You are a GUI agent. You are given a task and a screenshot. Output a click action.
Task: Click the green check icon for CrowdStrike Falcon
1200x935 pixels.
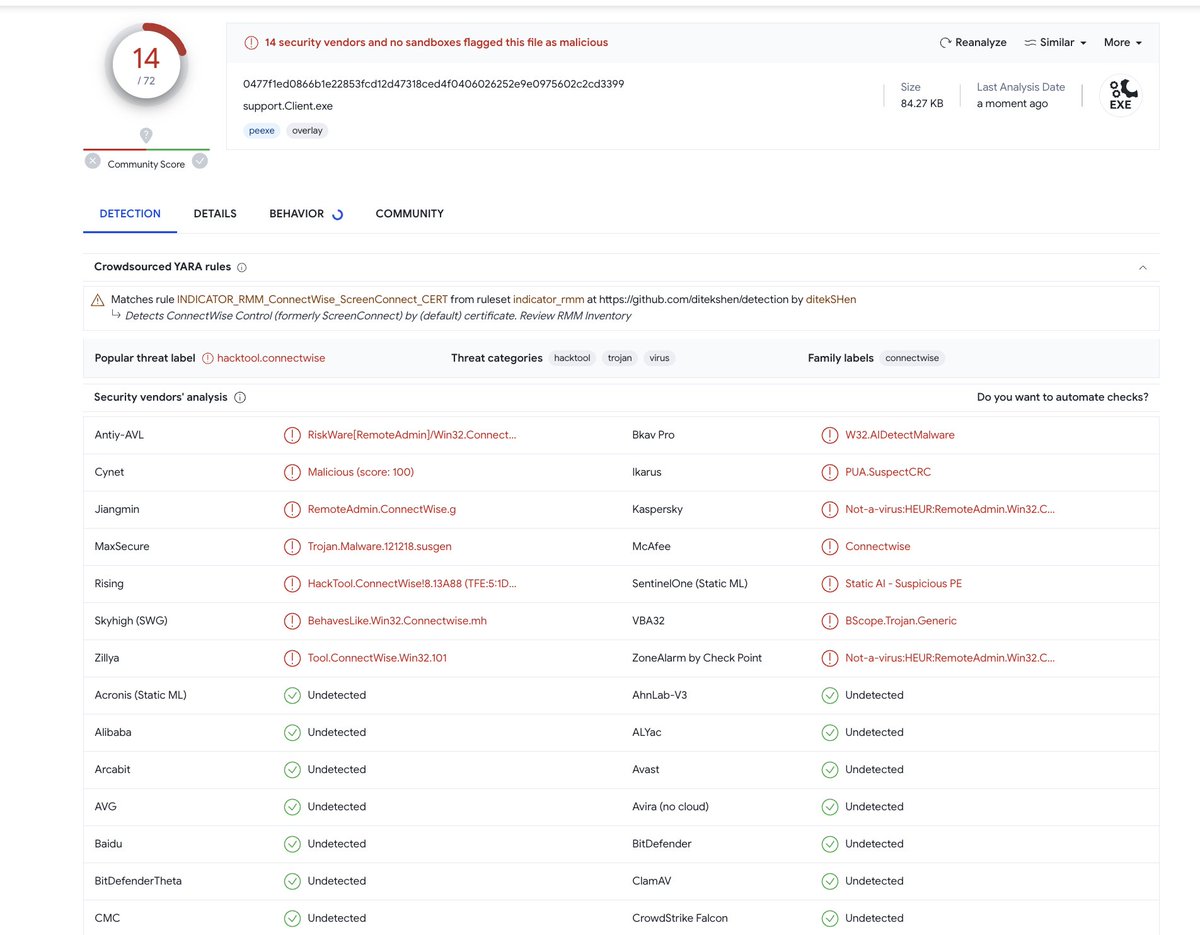[x=829, y=918]
